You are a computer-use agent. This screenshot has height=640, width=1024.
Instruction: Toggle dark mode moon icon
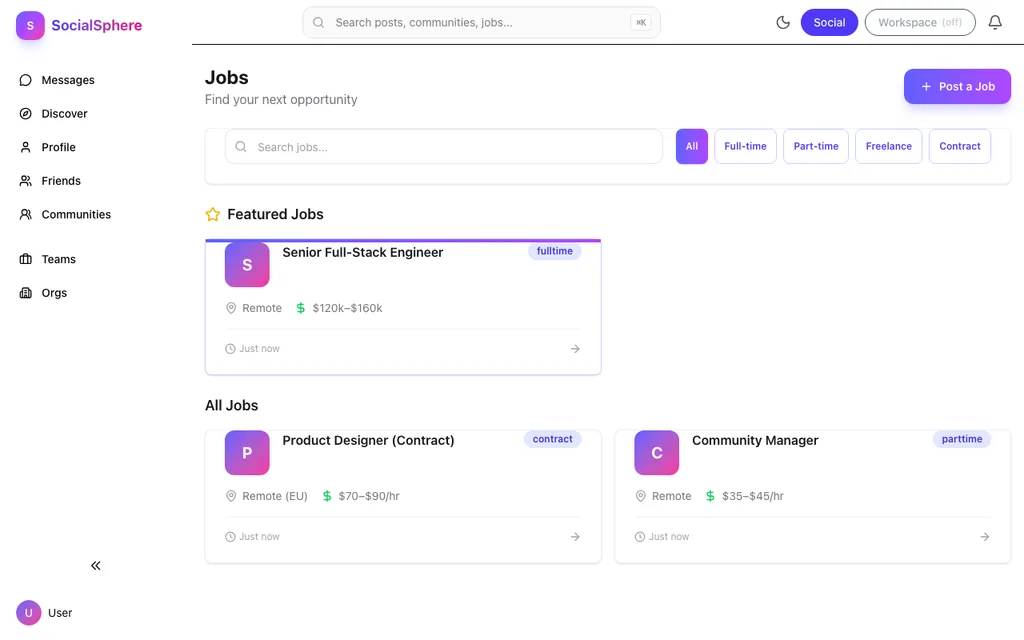click(x=783, y=22)
